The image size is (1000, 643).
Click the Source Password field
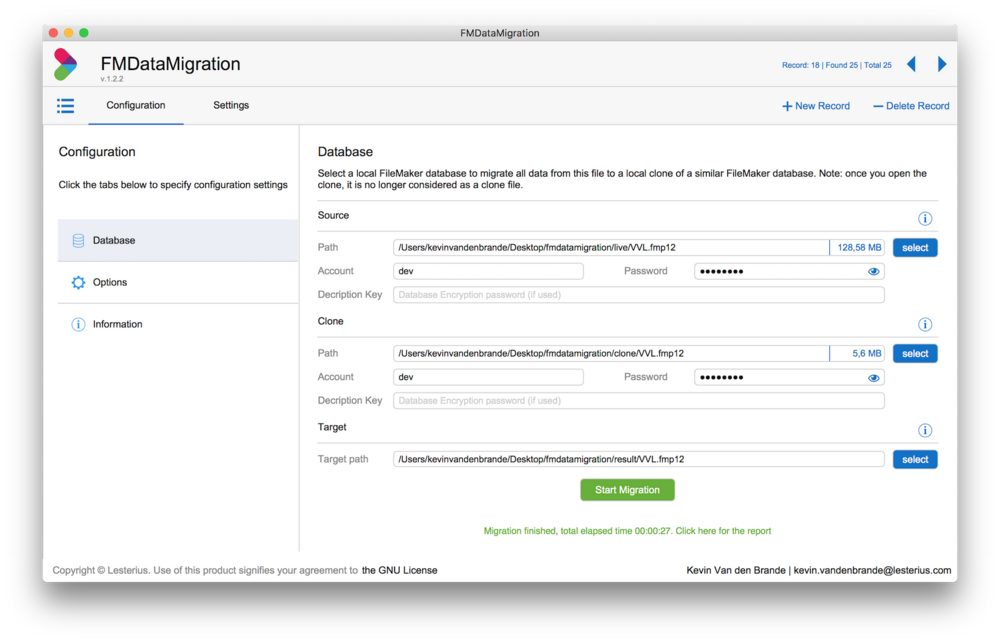pyautogui.click(x=789, y=271)
